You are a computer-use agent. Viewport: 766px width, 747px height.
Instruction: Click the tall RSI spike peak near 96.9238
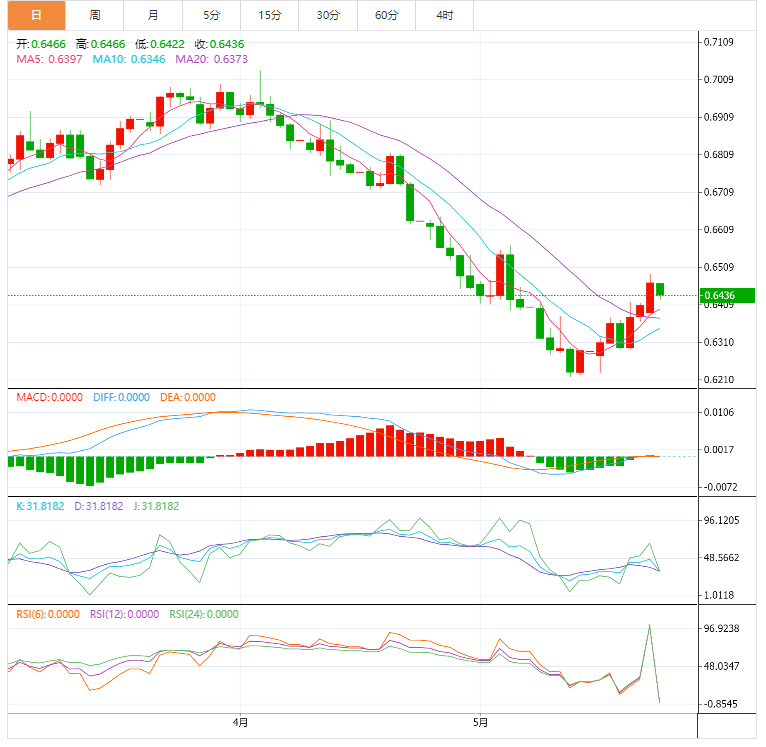[649, 625]
